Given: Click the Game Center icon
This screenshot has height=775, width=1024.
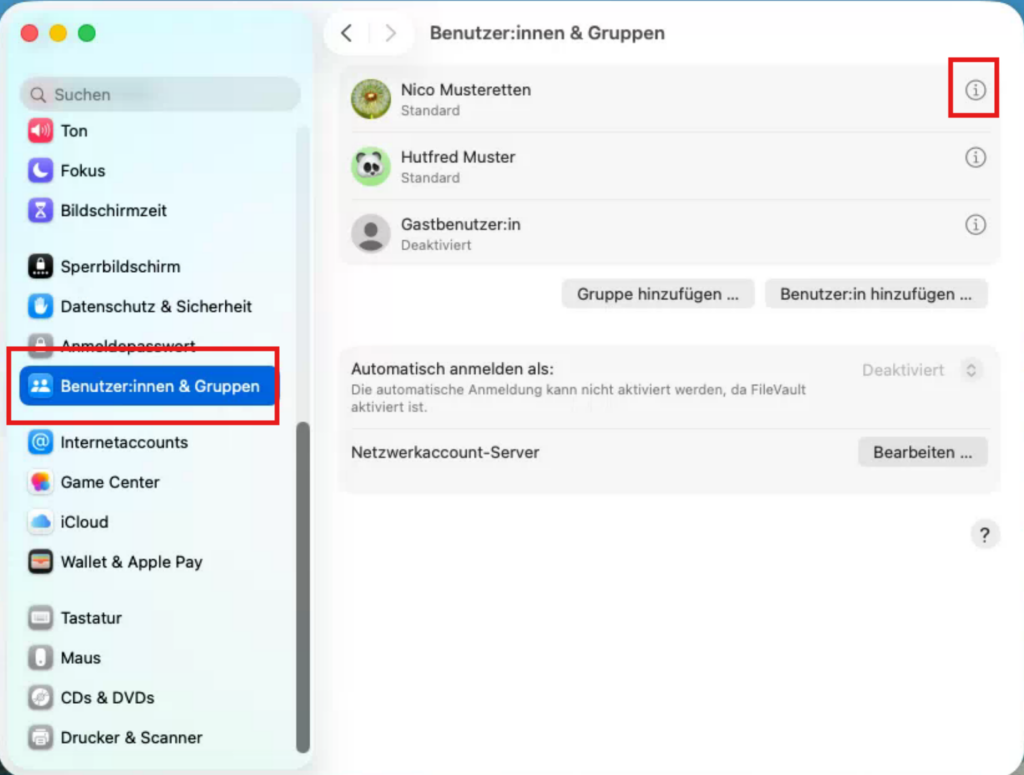Looking at the screenshot, I should tap(40, 482).
